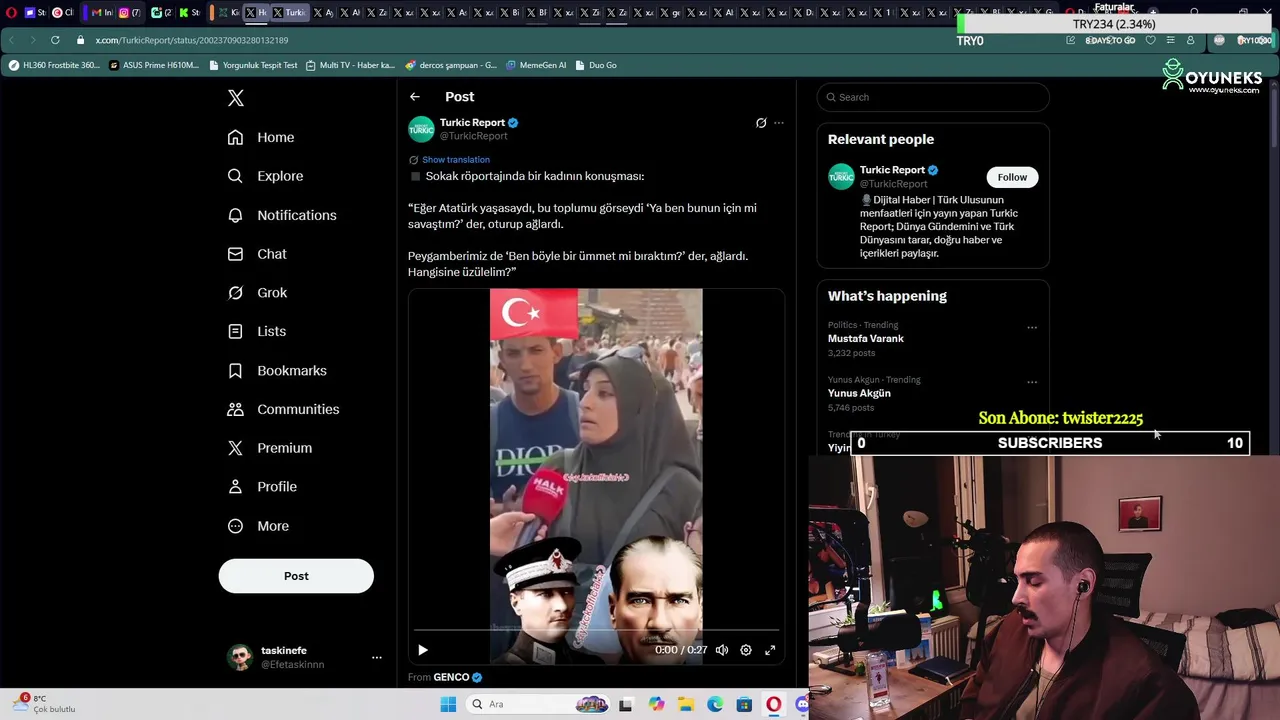Screen dimensions: 1280x720
Task: Click the X logo in the sidebar
Action: point(236,98)
